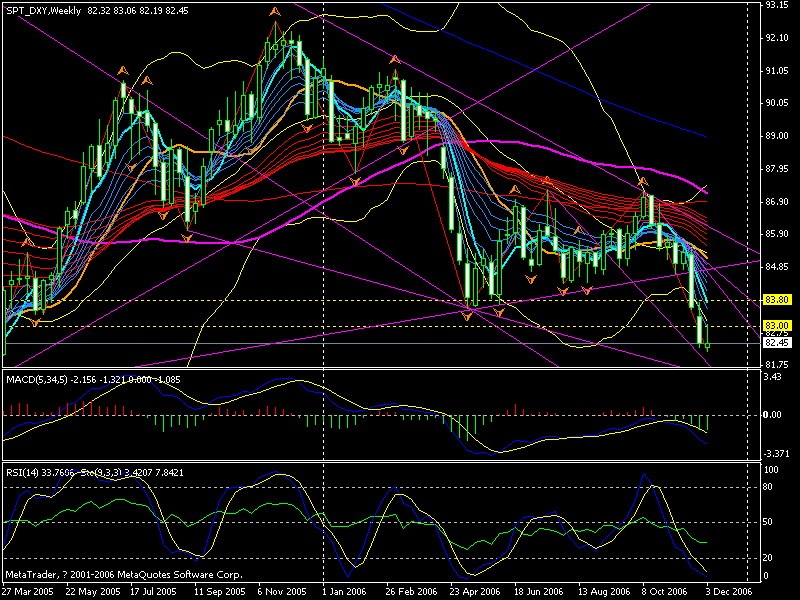Viewport: 800px width, 600px height.
Task: Select the down-arrow marker above the October 2006 peak
Action: coord(642,181)
